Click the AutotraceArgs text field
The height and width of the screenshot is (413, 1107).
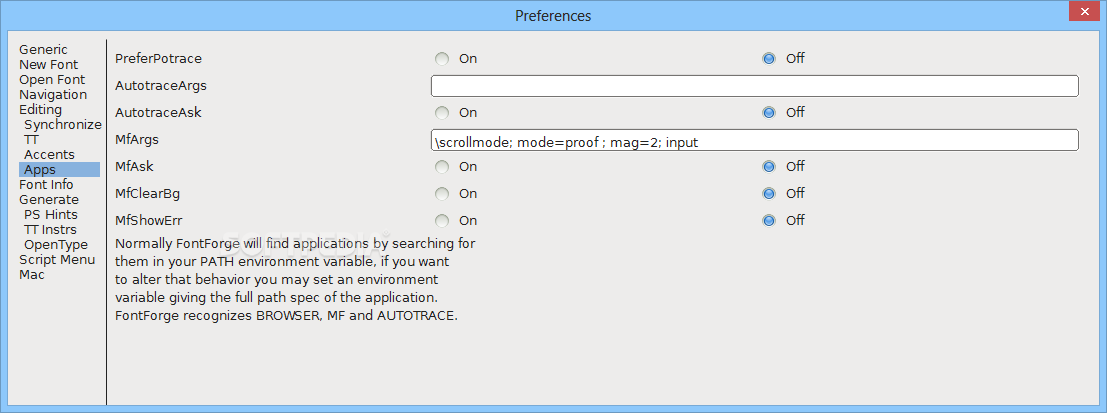point(755,85)
